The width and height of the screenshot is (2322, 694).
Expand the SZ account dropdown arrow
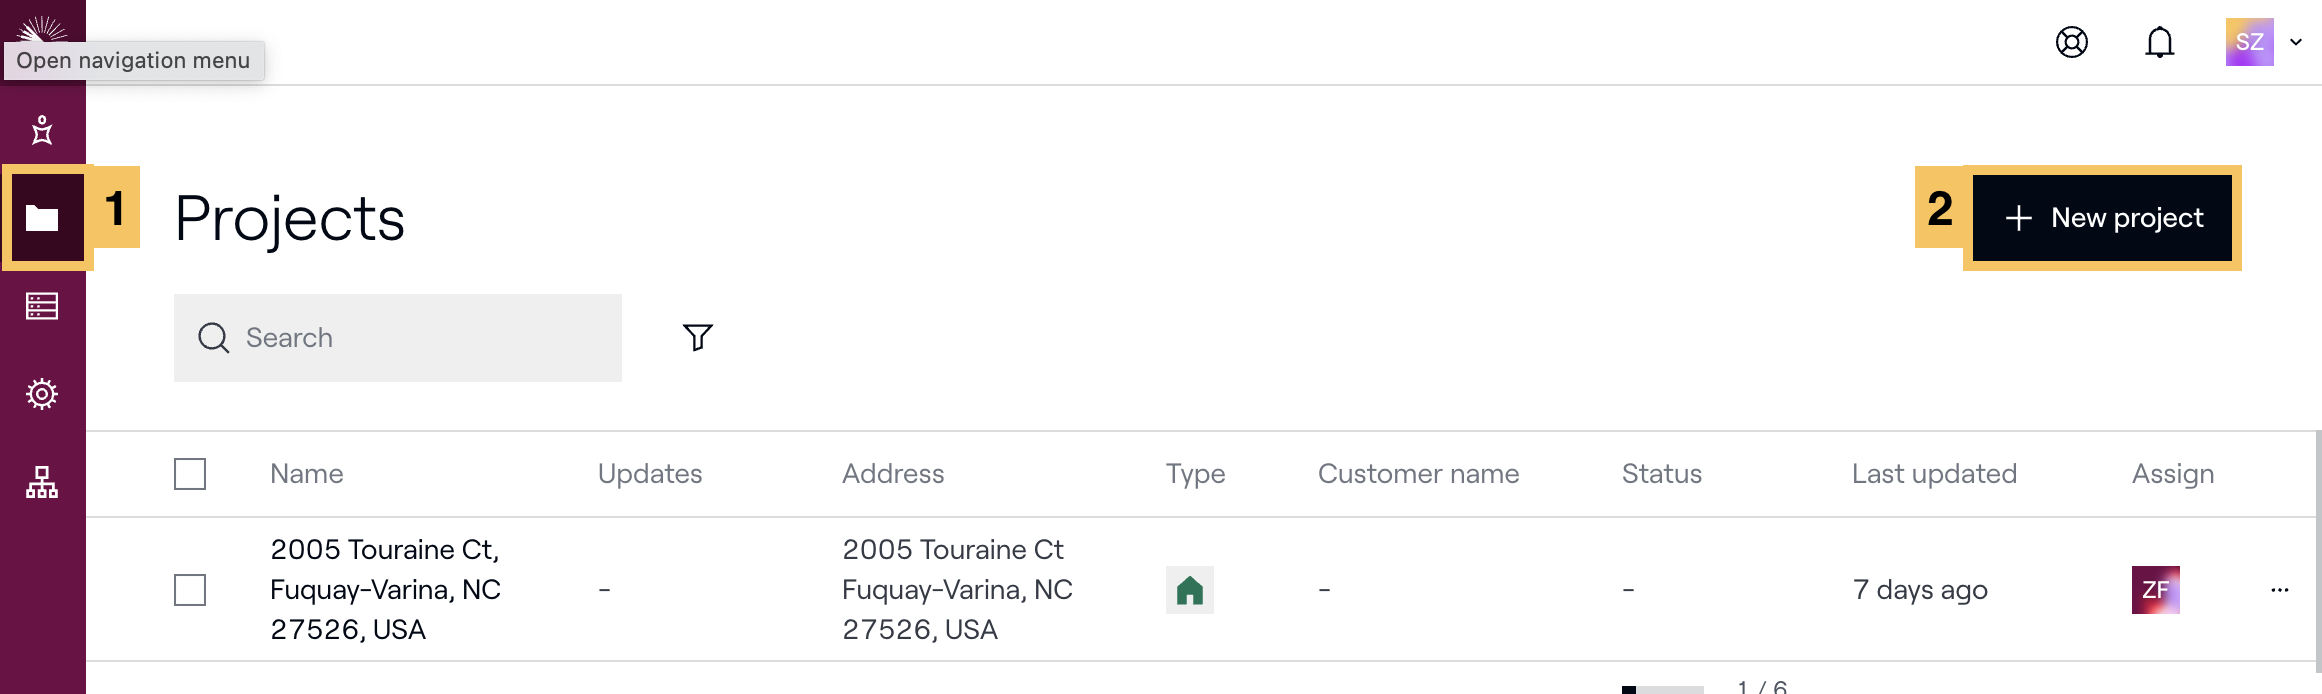click(x=2296, y=42)
